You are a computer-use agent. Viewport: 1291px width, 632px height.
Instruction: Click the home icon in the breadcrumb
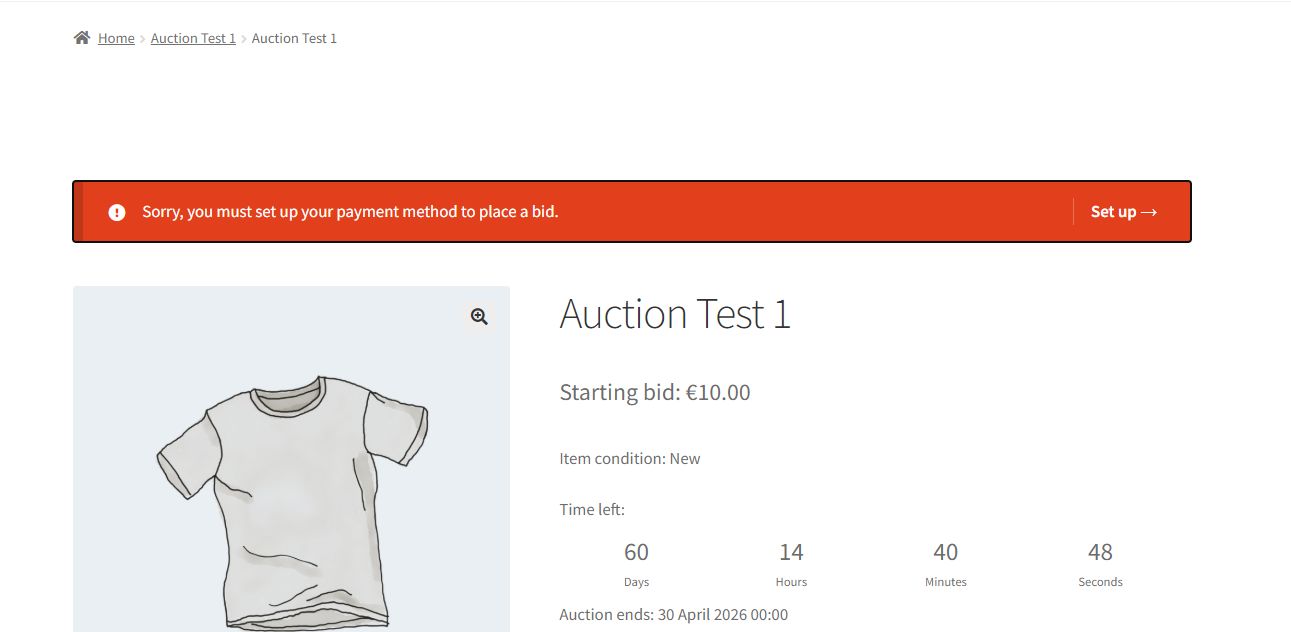pos(82,38)
